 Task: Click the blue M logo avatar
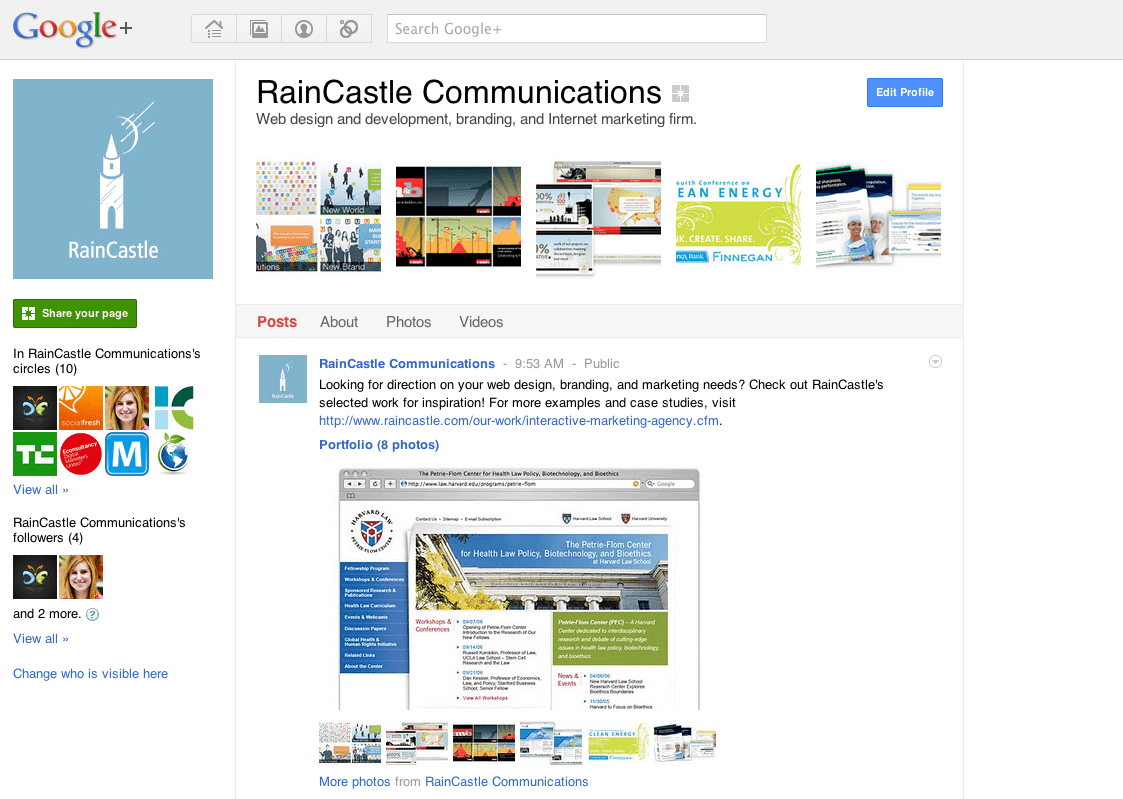point(127,454)
